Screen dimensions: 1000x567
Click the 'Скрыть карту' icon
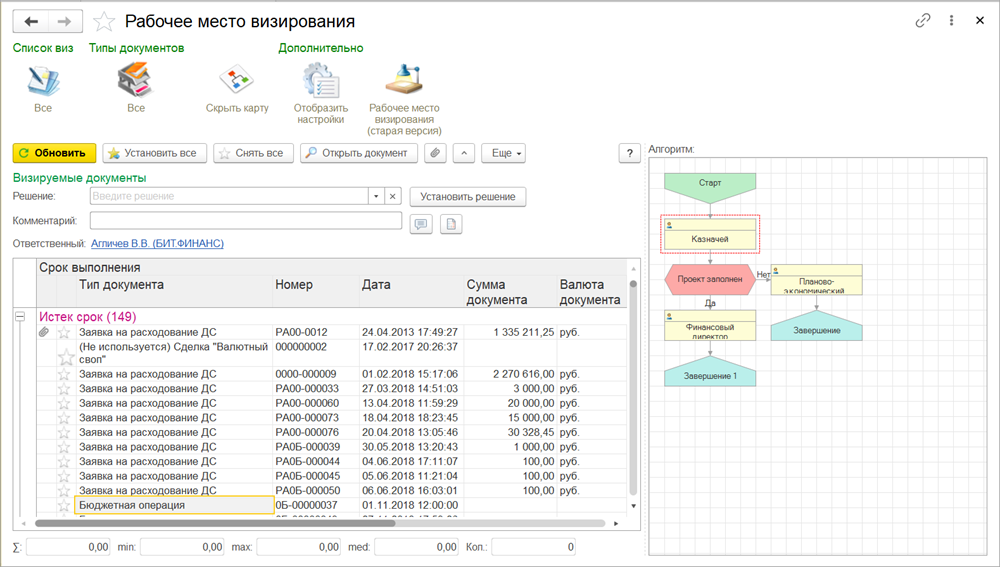click(237, 80)
